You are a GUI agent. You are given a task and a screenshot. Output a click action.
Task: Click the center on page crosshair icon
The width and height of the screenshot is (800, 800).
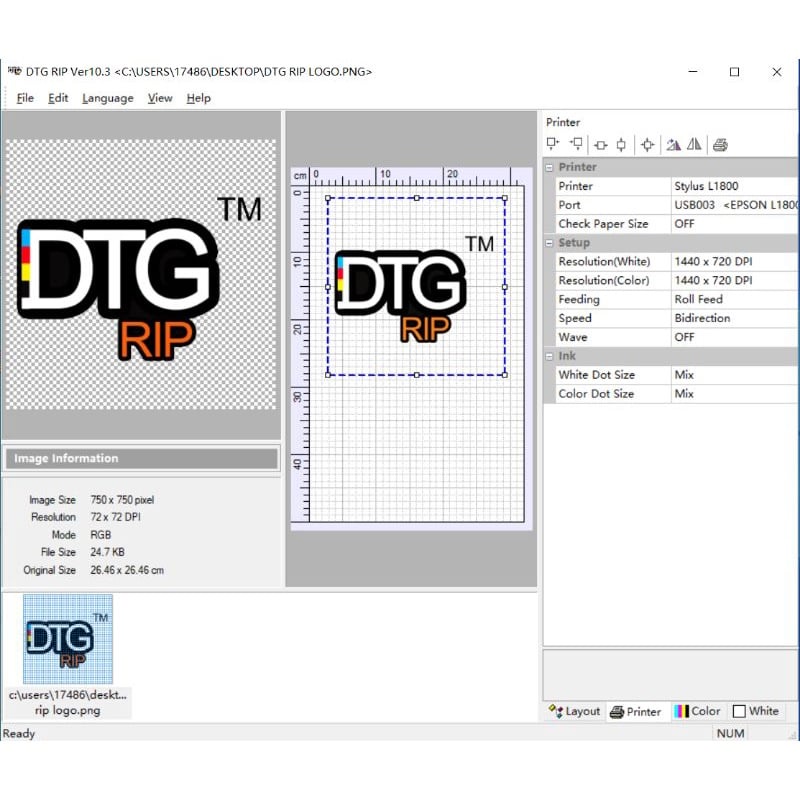(x=647, y=145)
